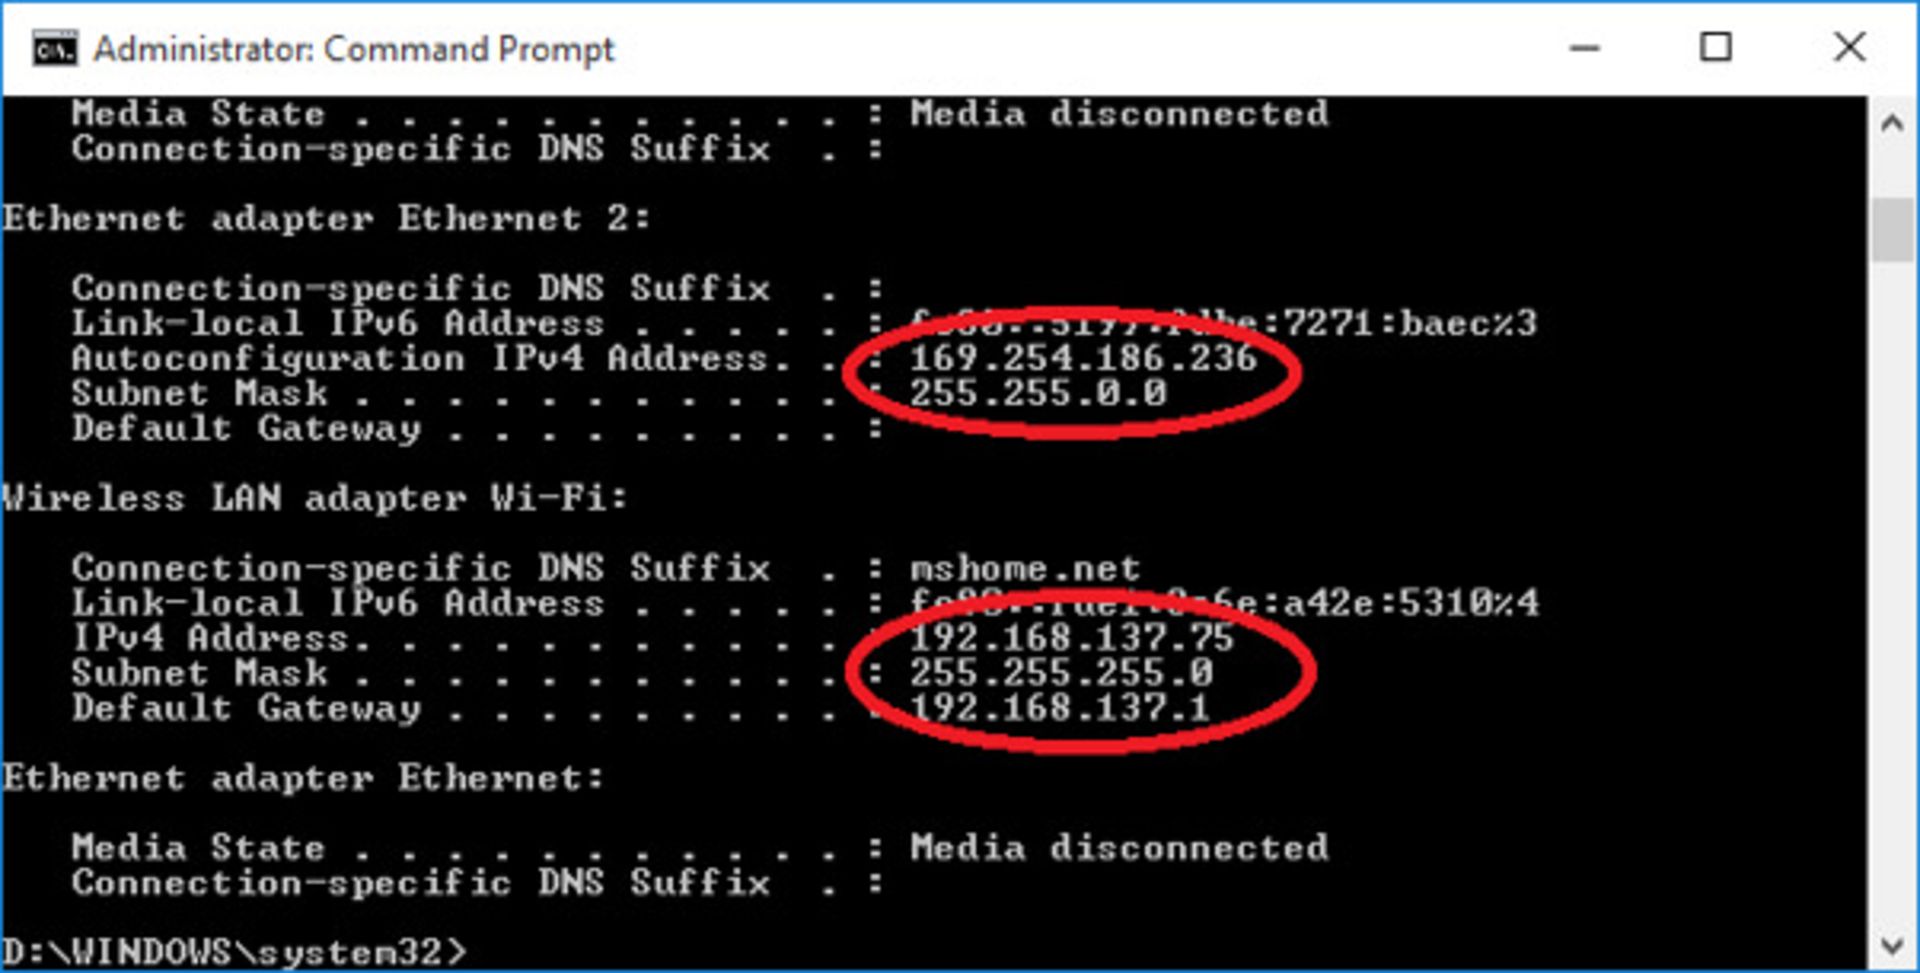This screenshot has height=973, width=1920.
Task: Click the Administrator: Command Prompt title text
Action: [x=354, y=49]
